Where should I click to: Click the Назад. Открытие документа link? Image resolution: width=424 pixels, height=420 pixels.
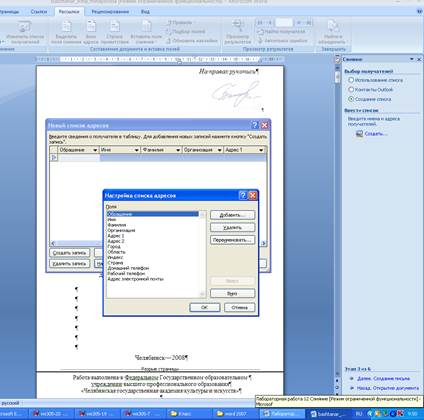point(388,388)
